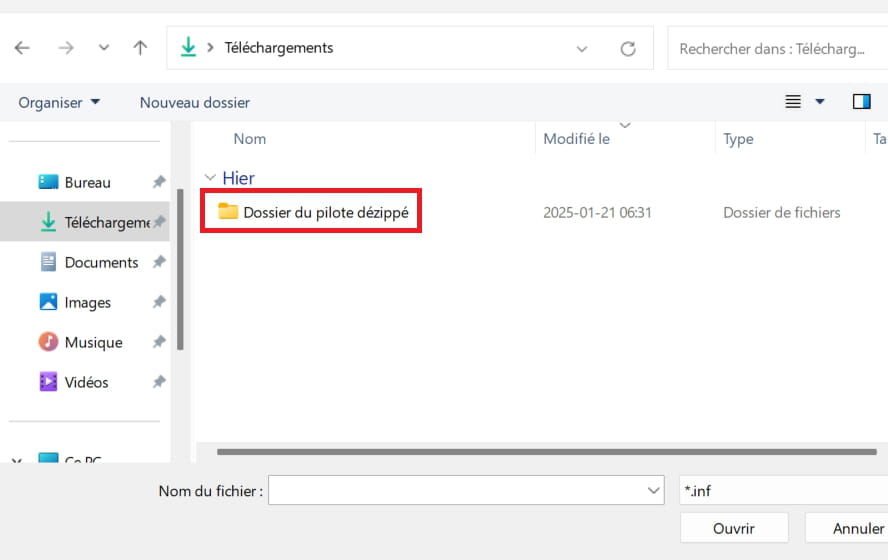
Task: Click the sidebar vertical scrollbar
Action: pos(180,270)
